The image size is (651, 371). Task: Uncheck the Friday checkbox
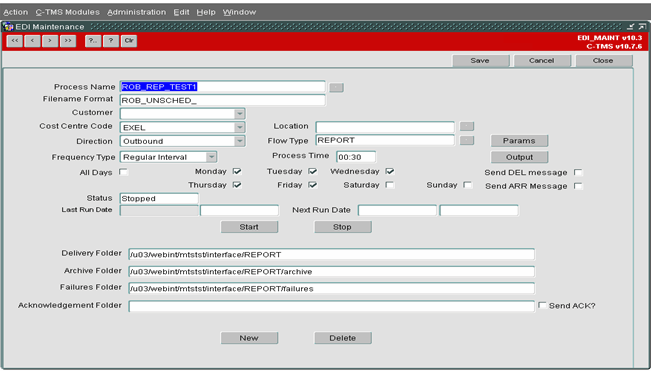pos(313,185)
